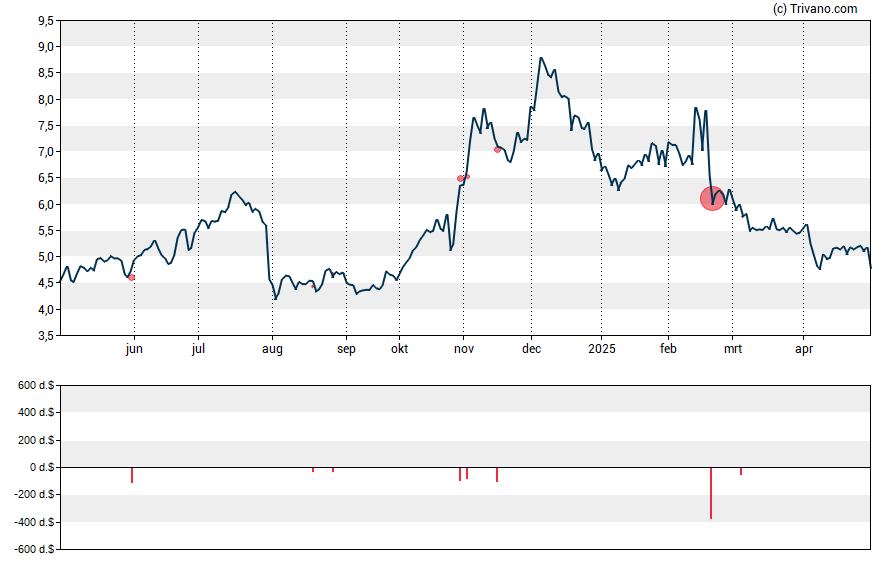Click the longest red bar near -400 d.$
The height and width of the screenshot is (565, 888).
click(711, 493)
